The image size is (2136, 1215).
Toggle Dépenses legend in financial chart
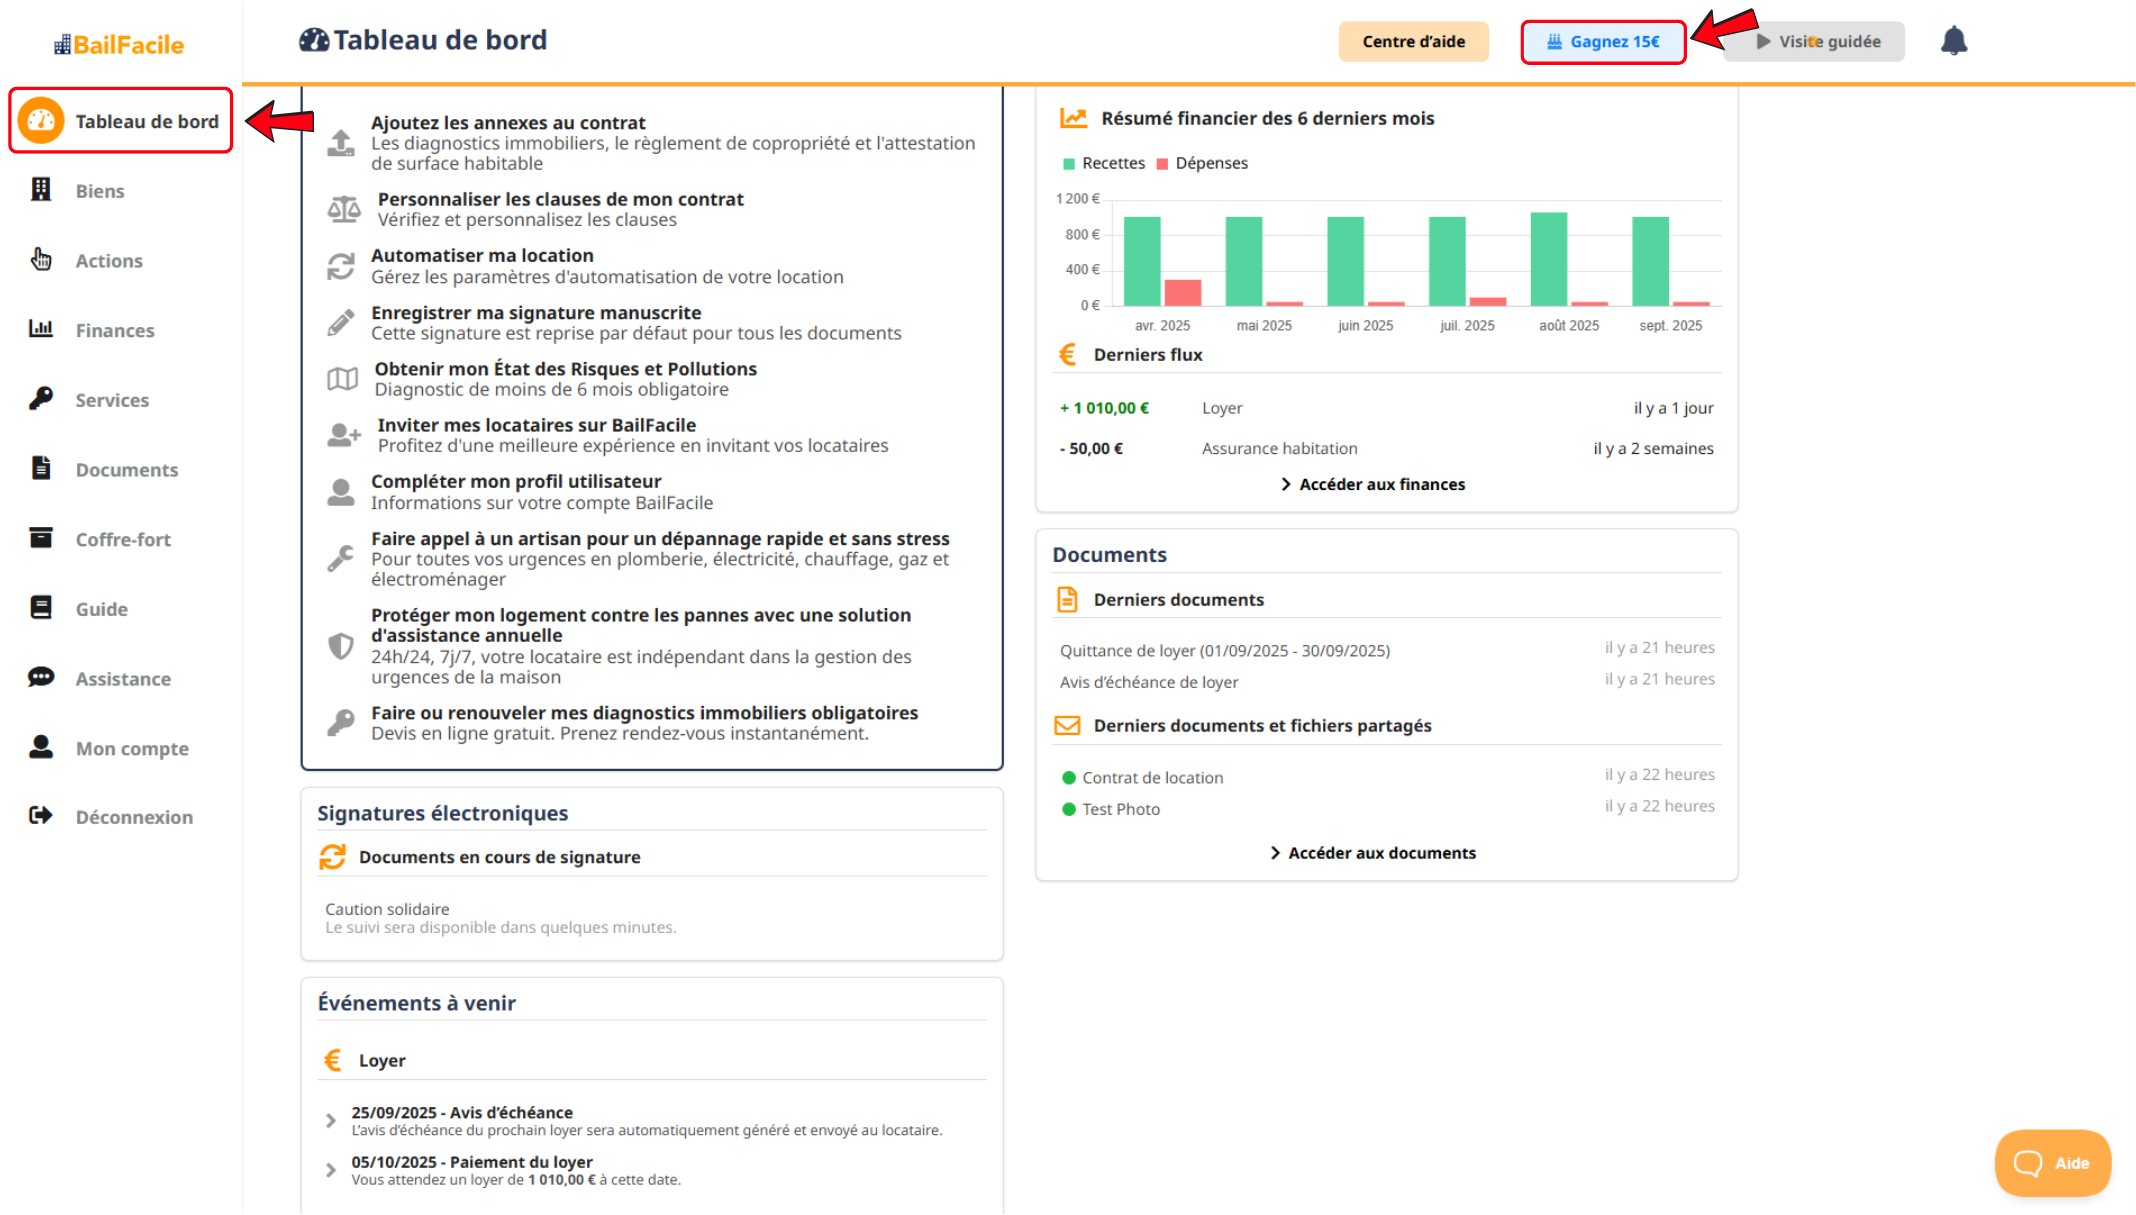(1202, 163)
